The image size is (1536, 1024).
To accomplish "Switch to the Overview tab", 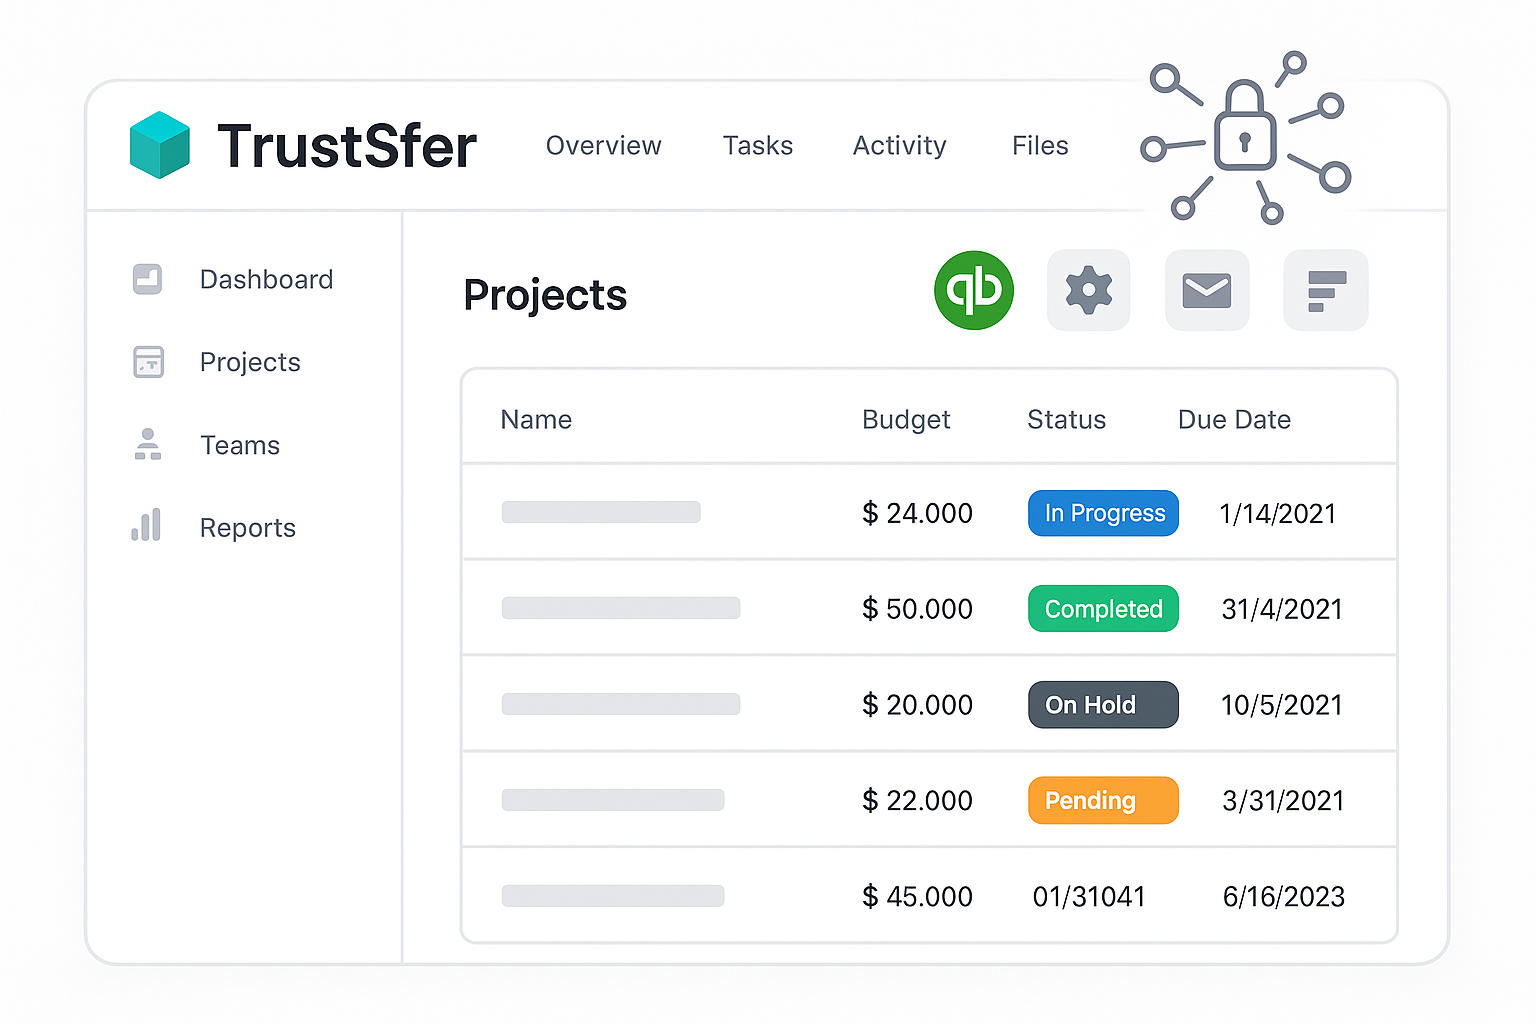I will coord(603,146).
